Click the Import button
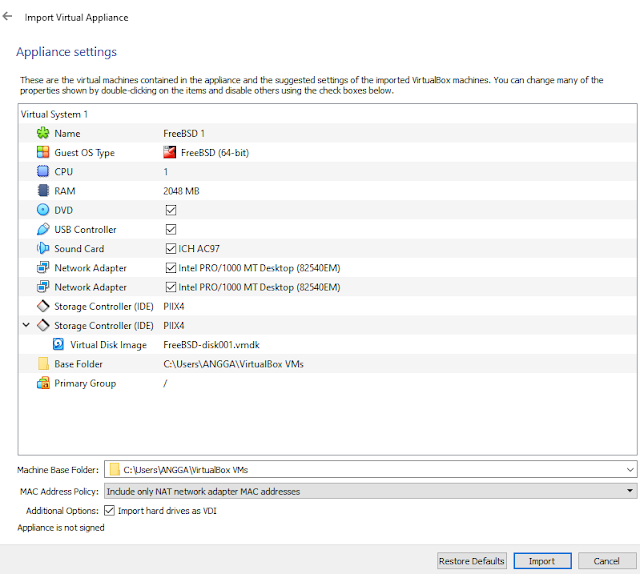This screenshot has height=574, width=640. [542, 561]
